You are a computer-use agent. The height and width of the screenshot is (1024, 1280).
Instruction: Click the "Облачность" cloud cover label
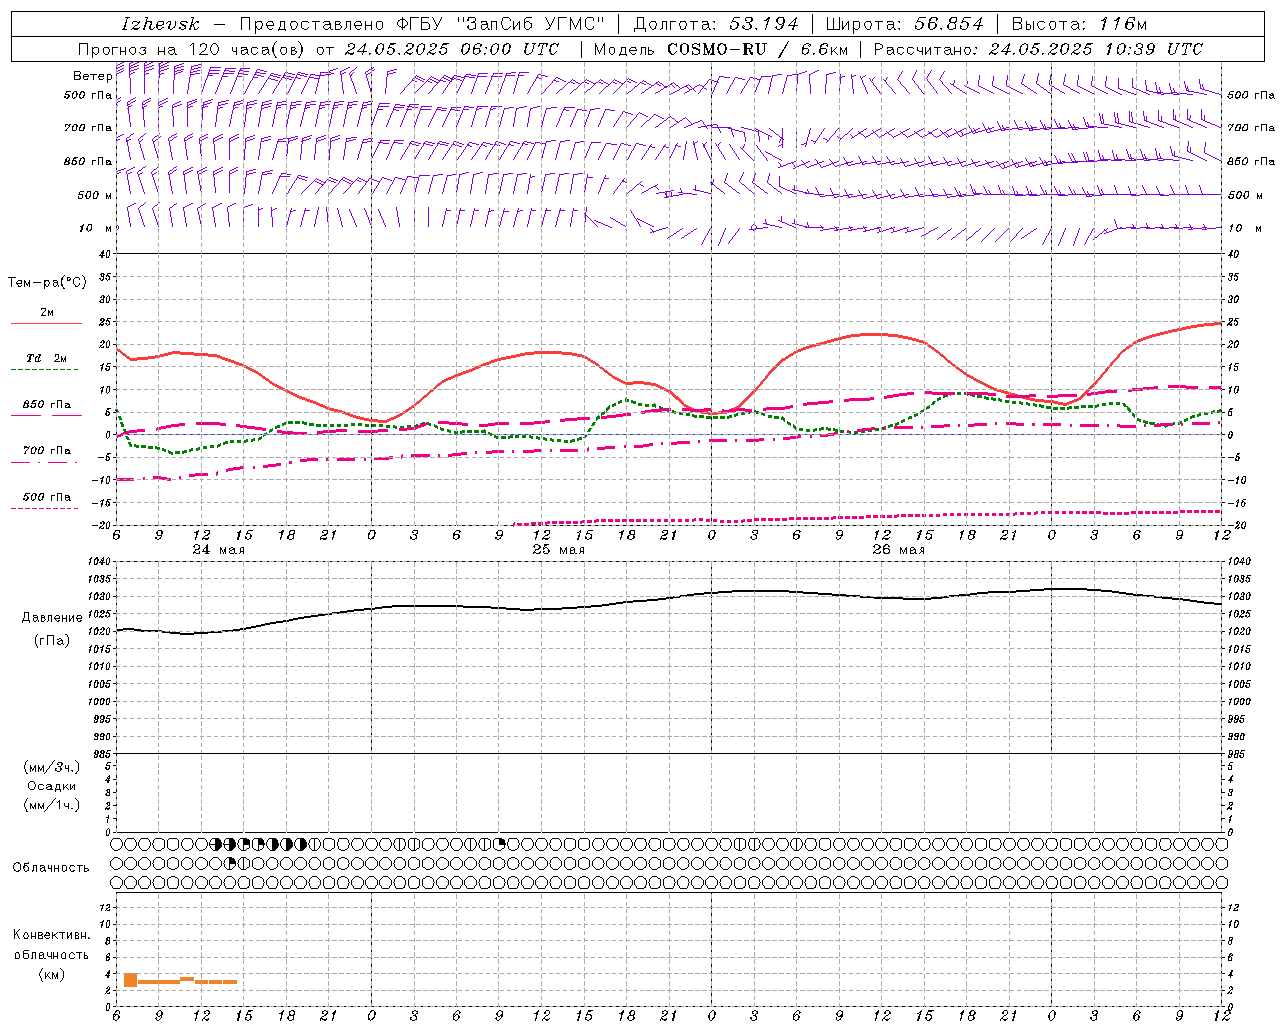click(x=50, y=868)
